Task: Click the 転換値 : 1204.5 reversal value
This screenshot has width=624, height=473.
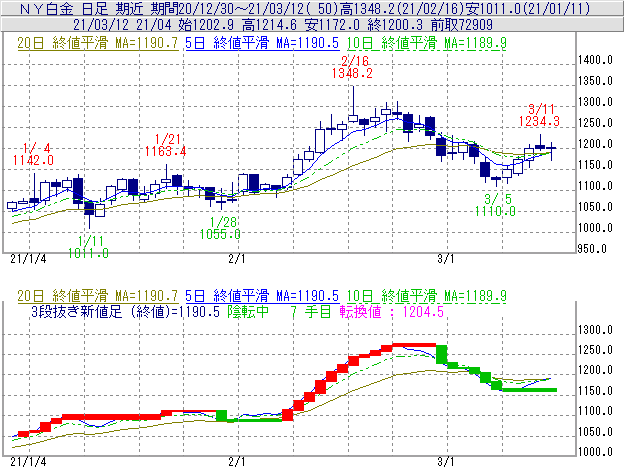Action: 392,311
